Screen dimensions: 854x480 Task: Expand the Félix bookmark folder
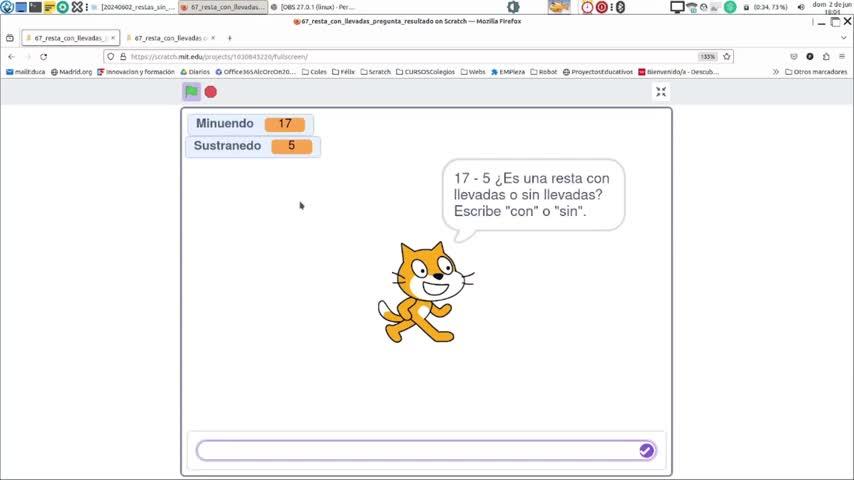click(x=343, y=72)
